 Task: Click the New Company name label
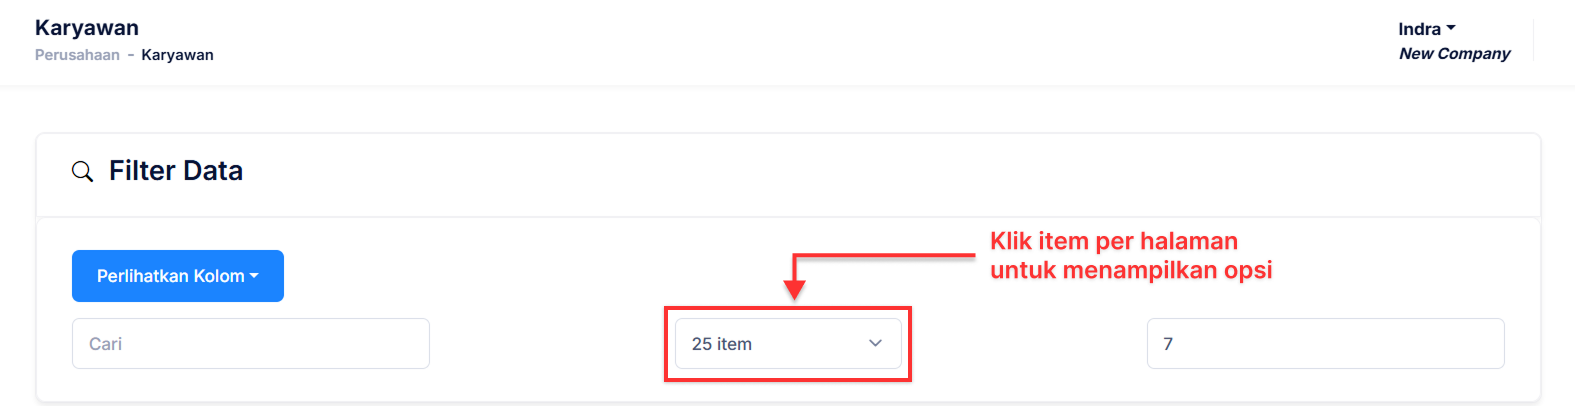coord(1454,54)
